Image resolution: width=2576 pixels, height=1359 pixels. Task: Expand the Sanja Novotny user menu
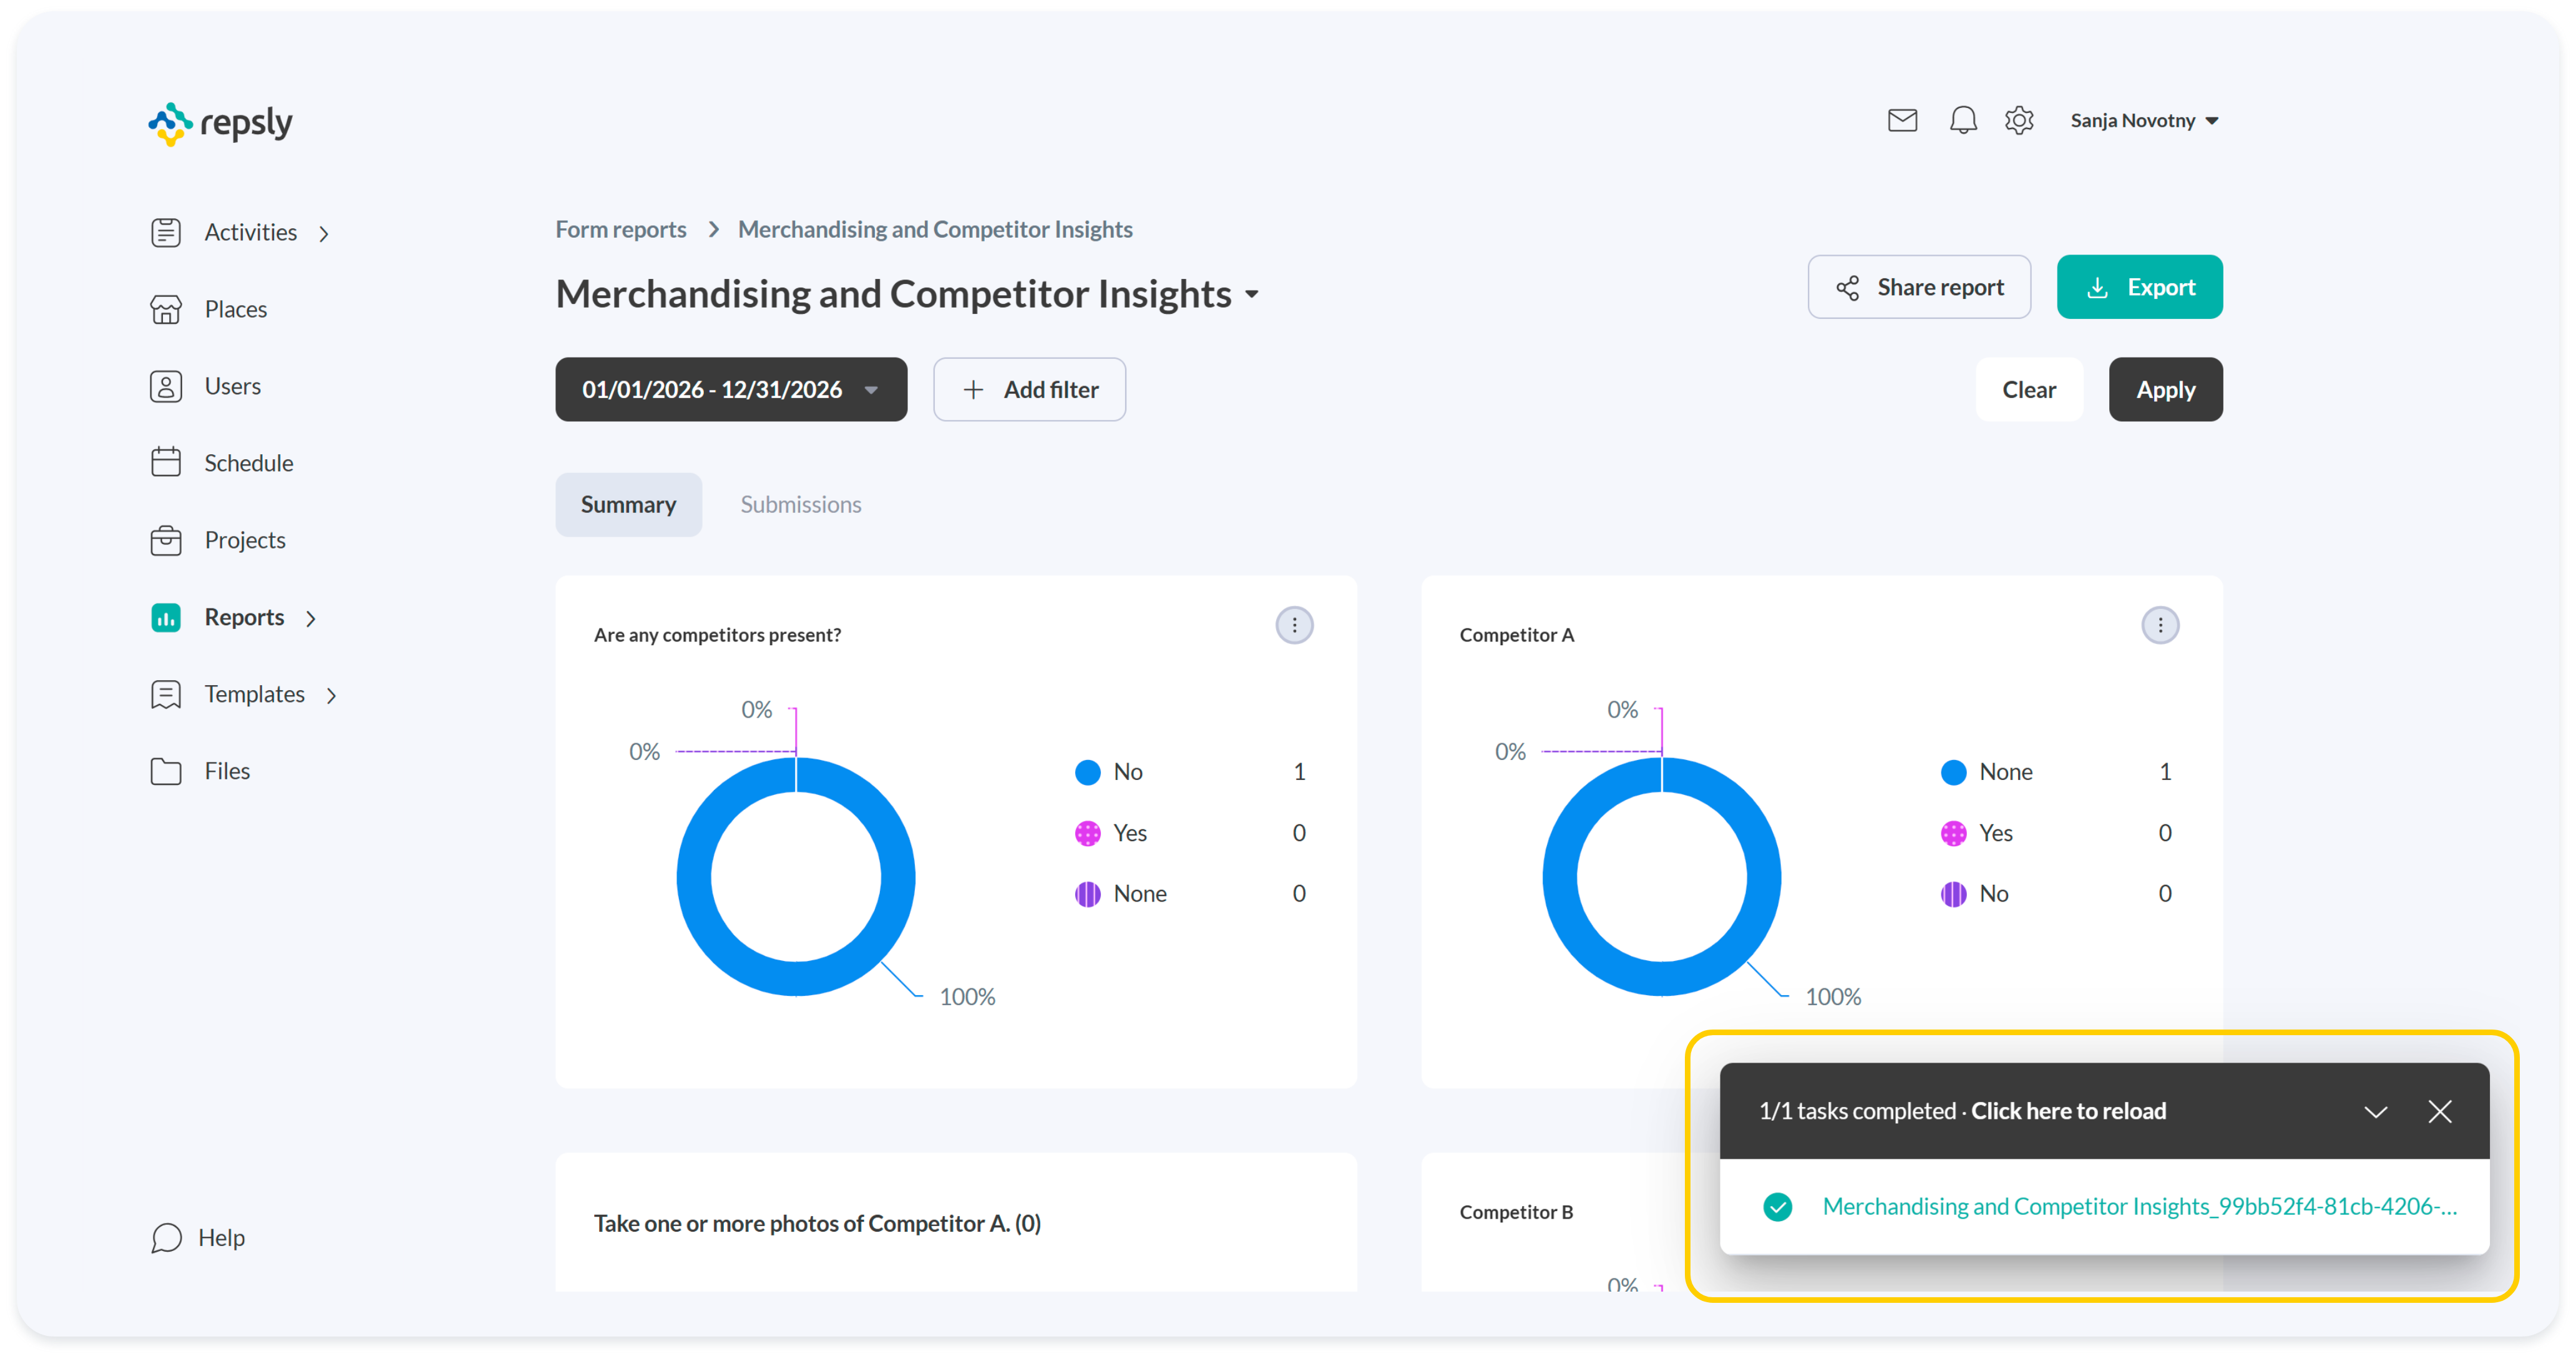coord(2144,121)
